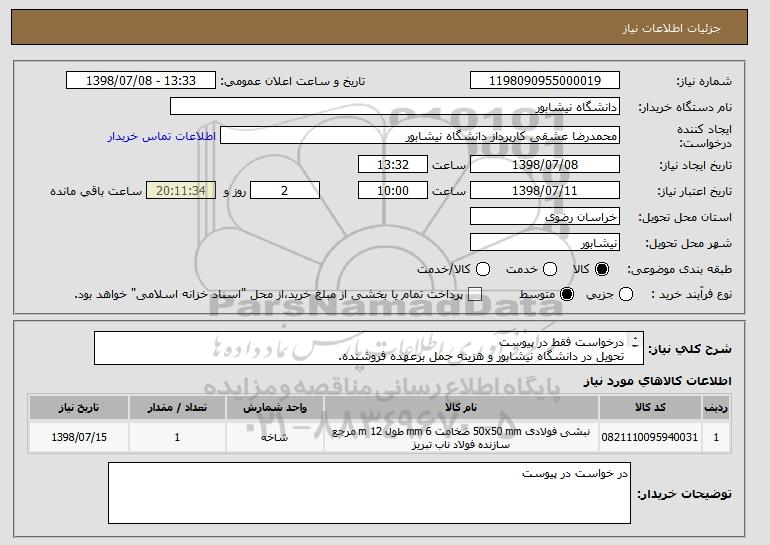
Task: Click the row number cell 1 under ردیف
Action: (x=716, y=437)
